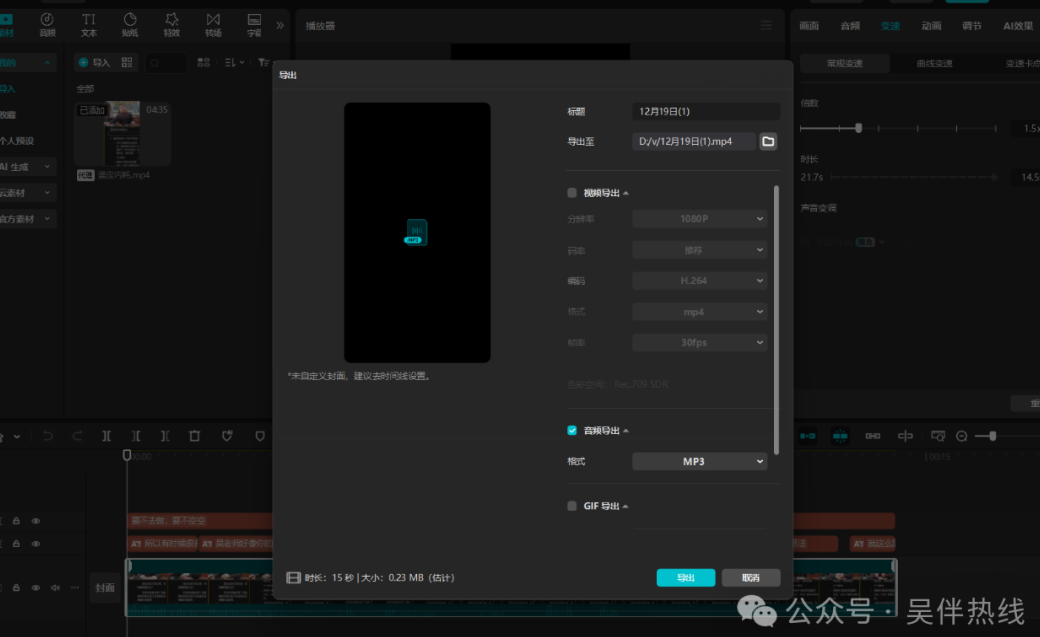Toggle the main track magnet icon
Screen dimensions: 1040x637
807,436
